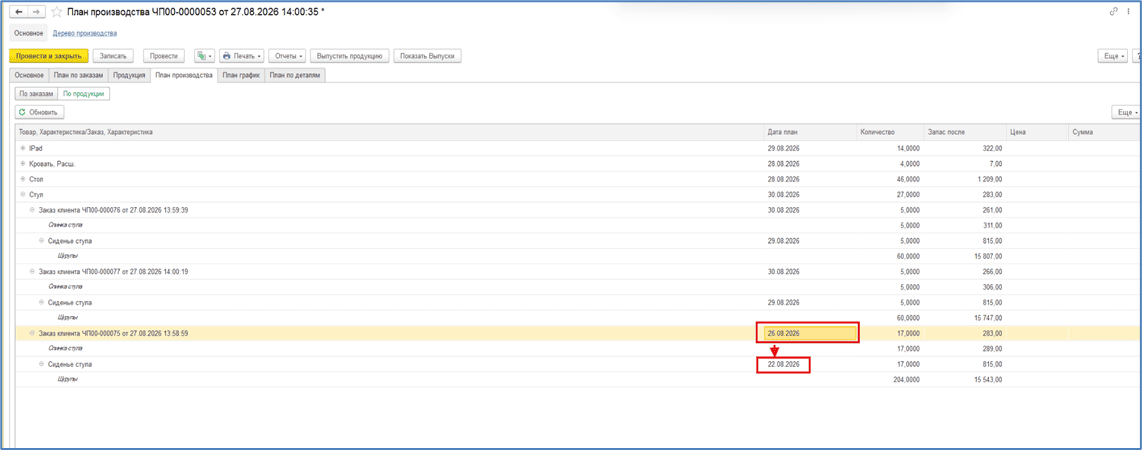Viewport: 1142px width, 450px height.
Task: Expand the Кровать, Расш. row
Action: coord(23,163)
